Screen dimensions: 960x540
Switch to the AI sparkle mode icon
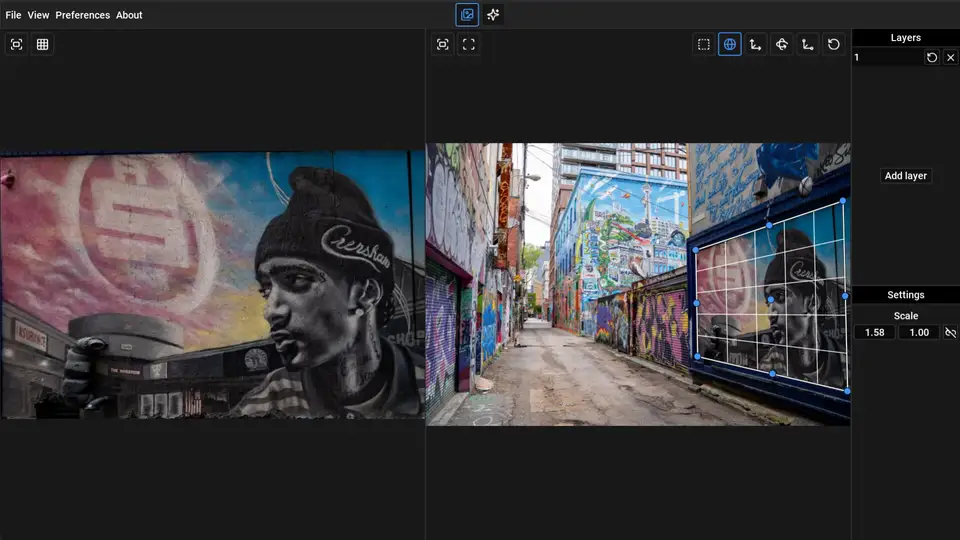tap(493, 15)
